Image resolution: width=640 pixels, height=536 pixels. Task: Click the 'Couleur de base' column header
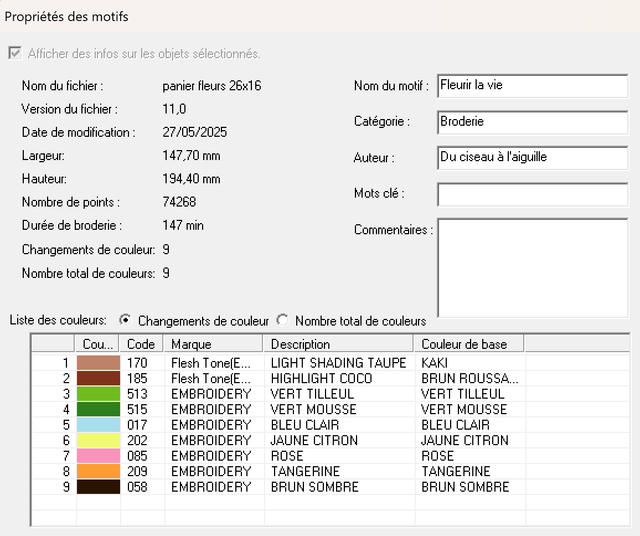(469, 344)
